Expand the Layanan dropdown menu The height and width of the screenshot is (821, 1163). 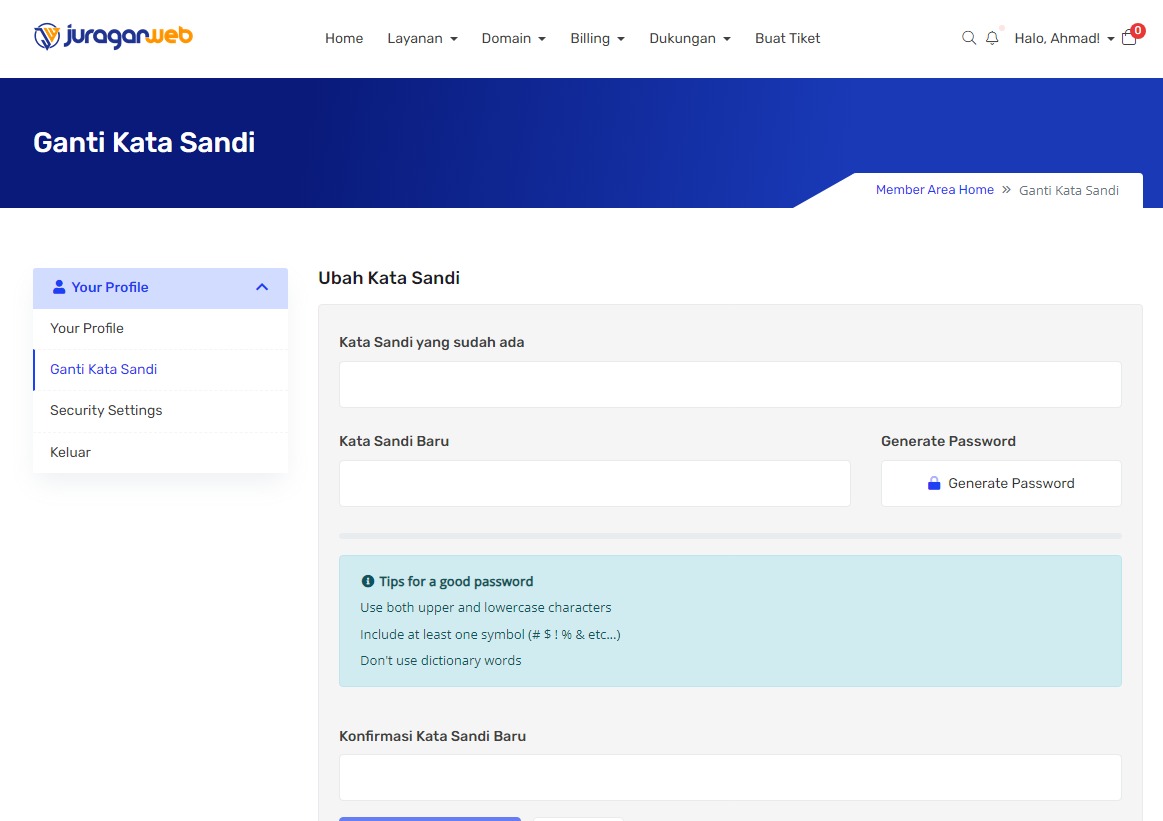pyautogui.click(x=422, y=38)
